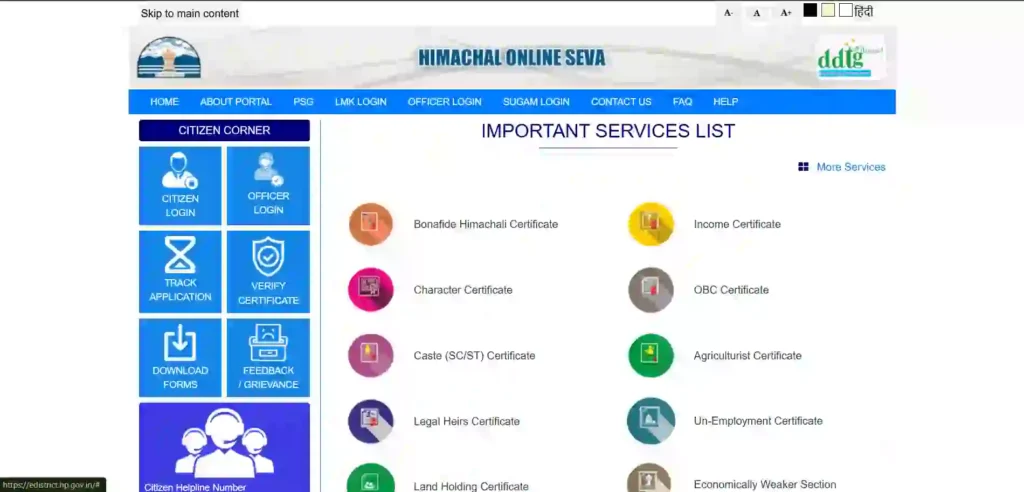Open ABOUT PORTAL menu item
The height and width of the screenshot is (492, 1024).
point(236,102)
